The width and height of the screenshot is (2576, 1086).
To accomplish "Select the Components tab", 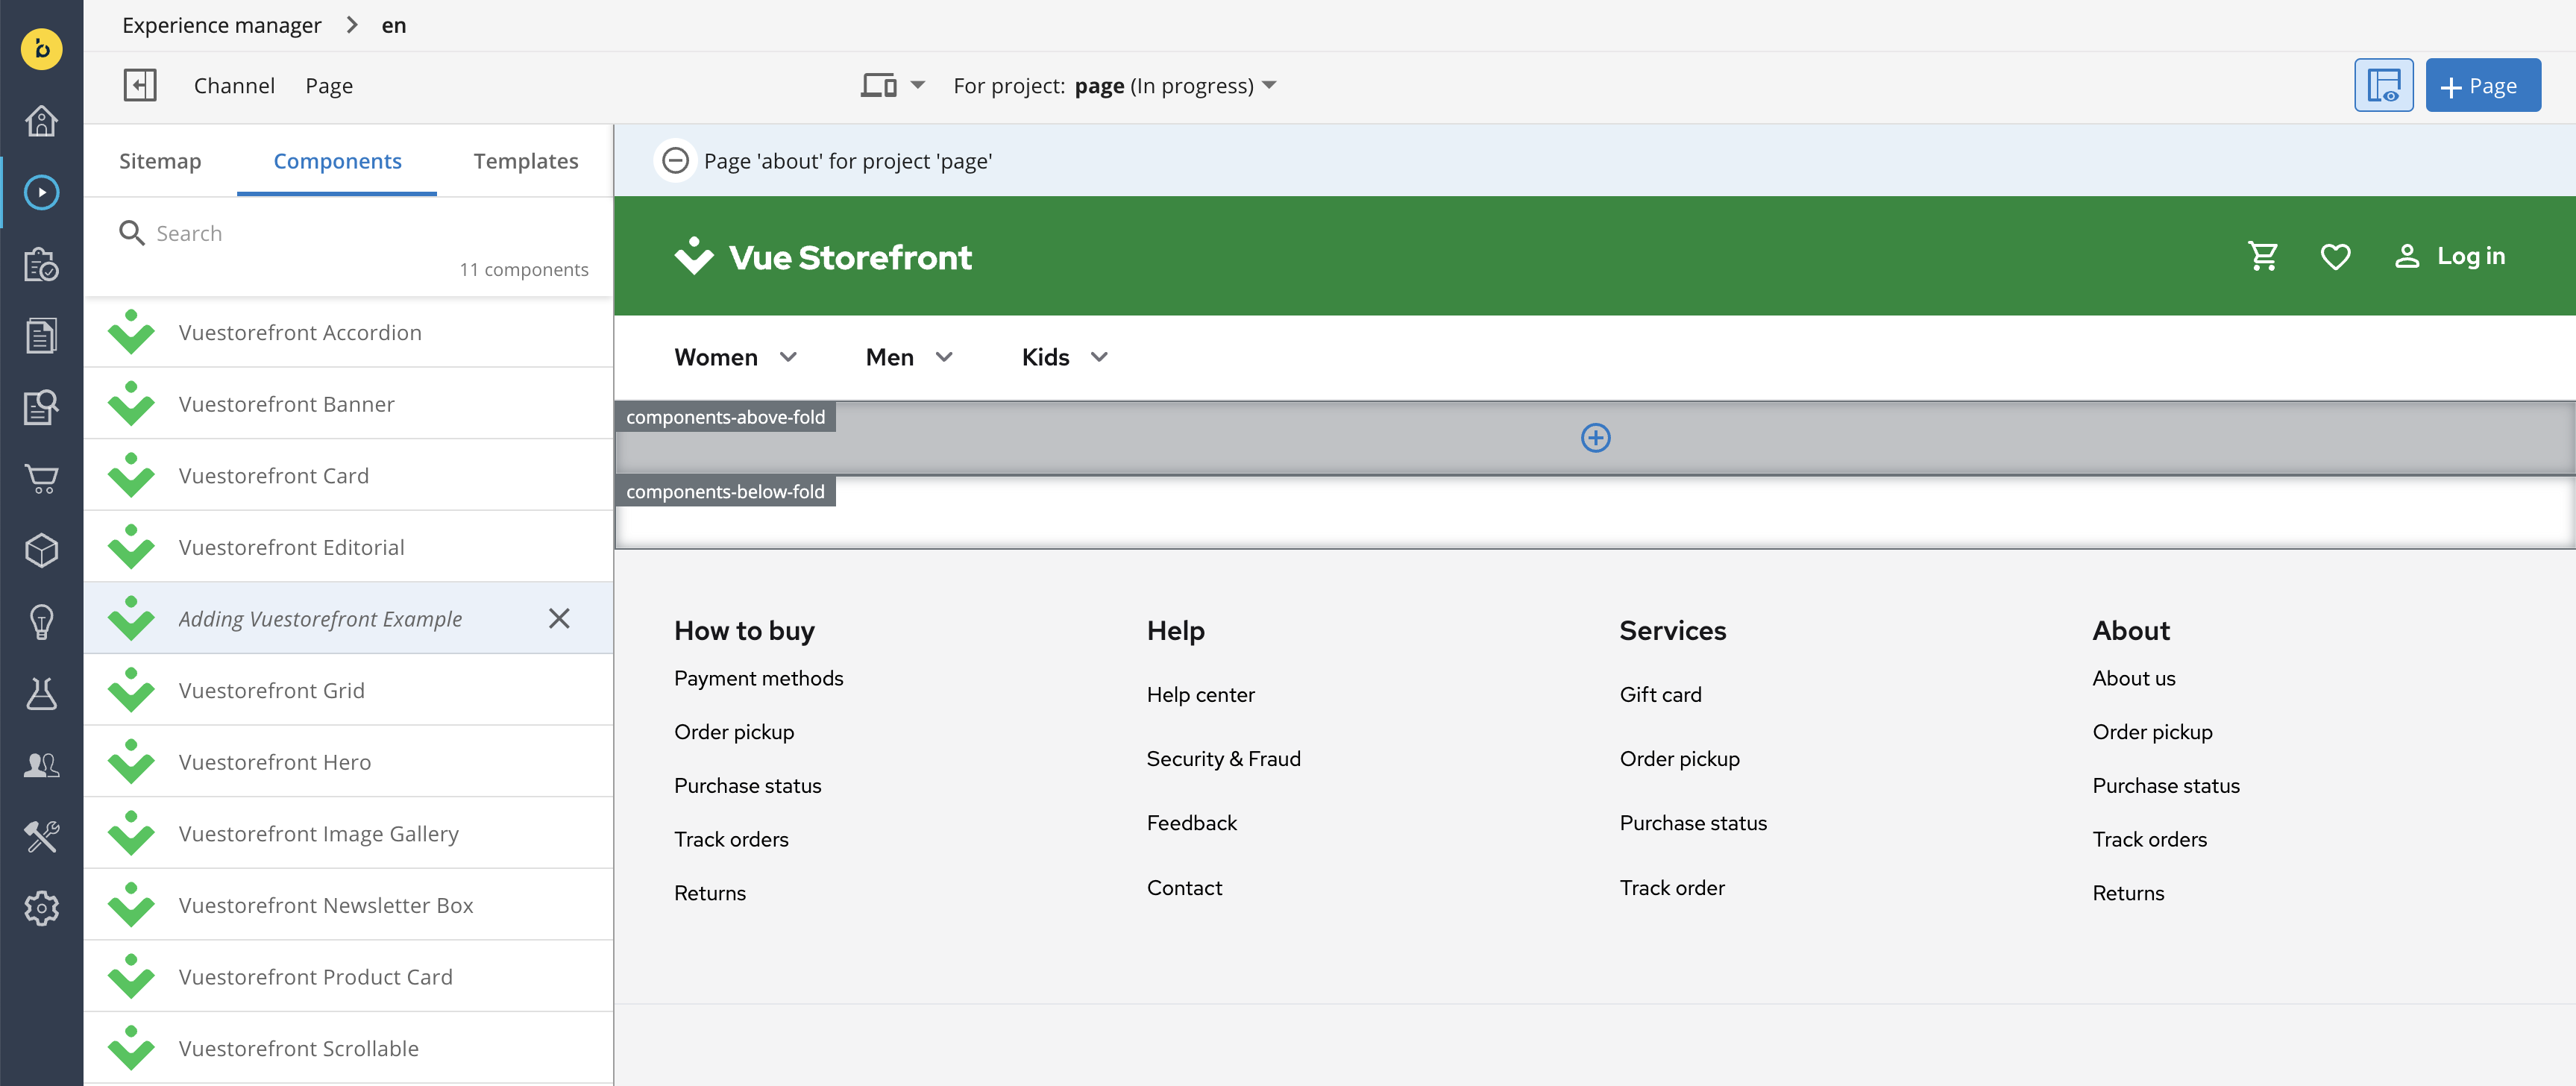I will coord(337,161).
